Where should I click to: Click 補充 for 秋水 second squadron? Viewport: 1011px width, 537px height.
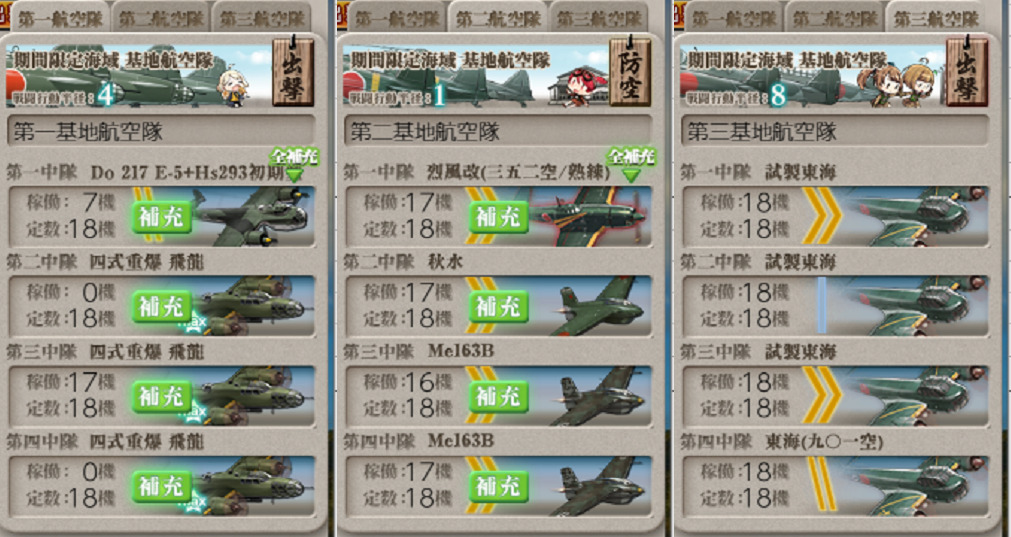[499, 306]
